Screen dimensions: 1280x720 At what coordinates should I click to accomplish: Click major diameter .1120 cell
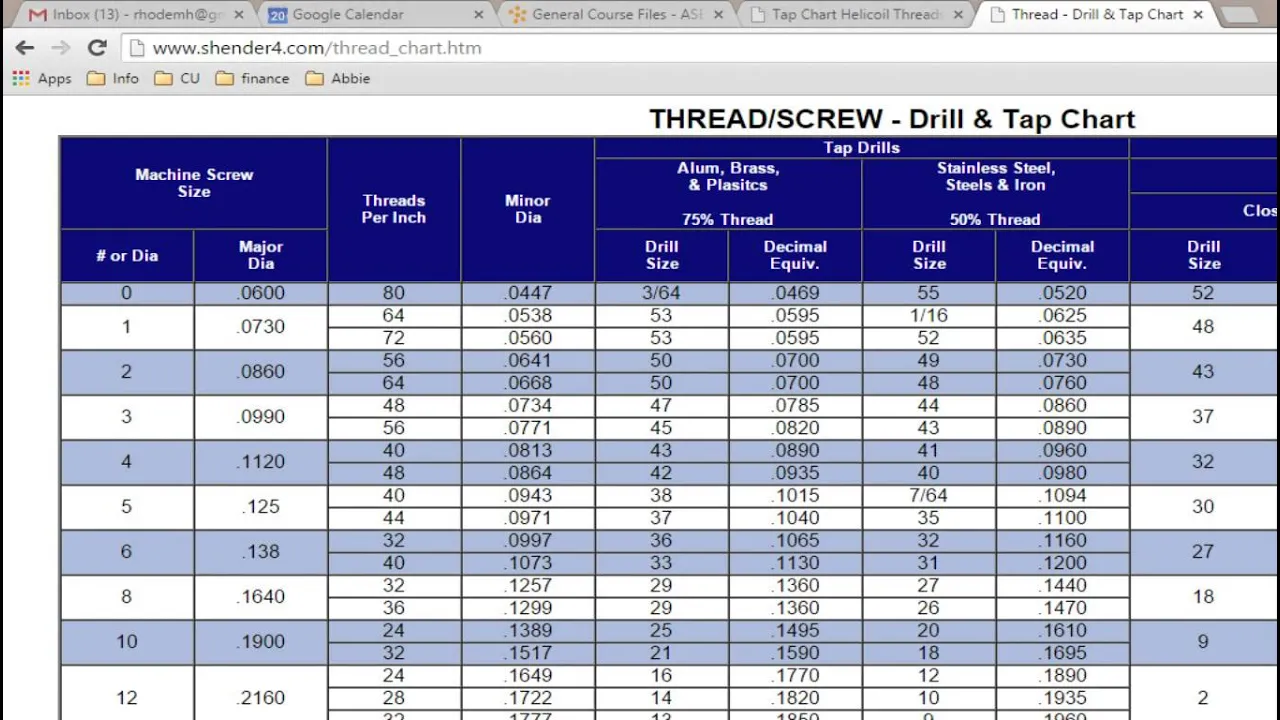[x=261, y=462]
